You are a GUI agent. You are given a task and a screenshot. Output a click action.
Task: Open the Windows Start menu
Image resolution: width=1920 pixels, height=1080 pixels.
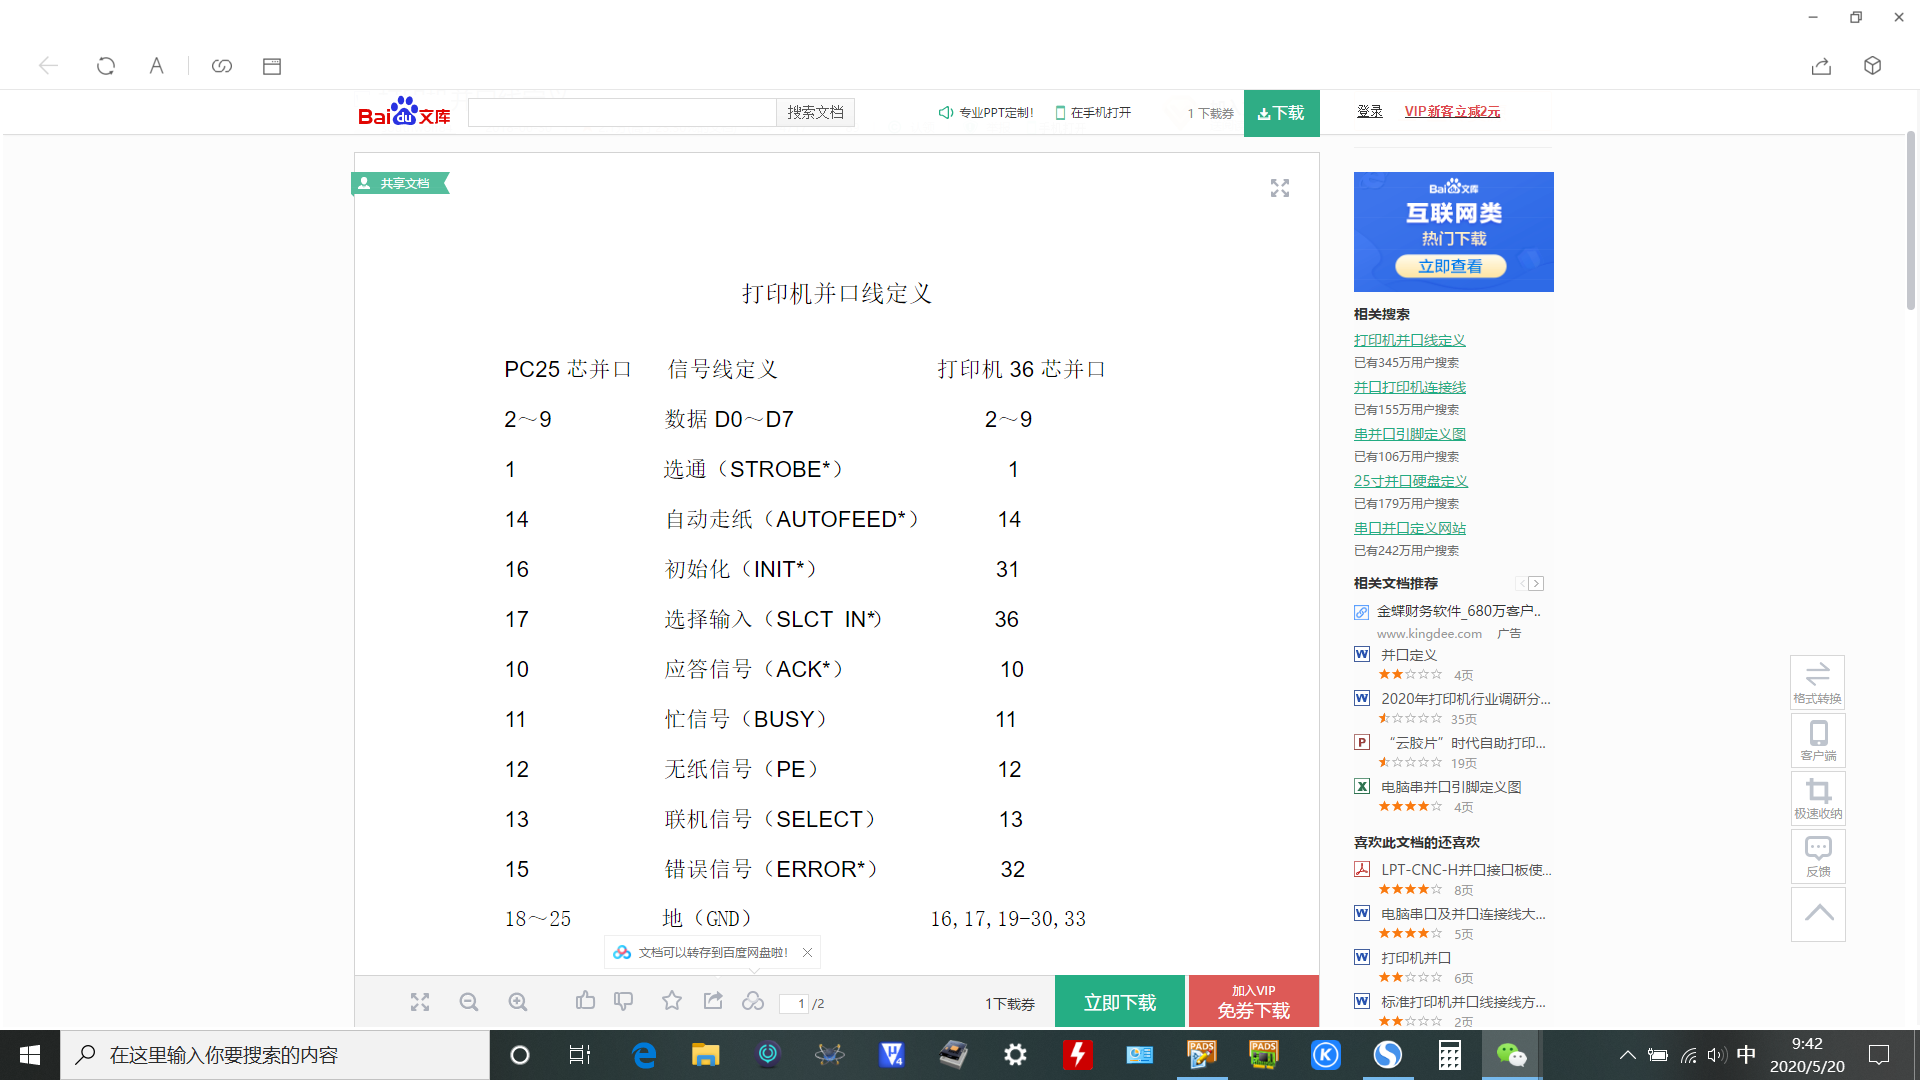click(30, 1055)
